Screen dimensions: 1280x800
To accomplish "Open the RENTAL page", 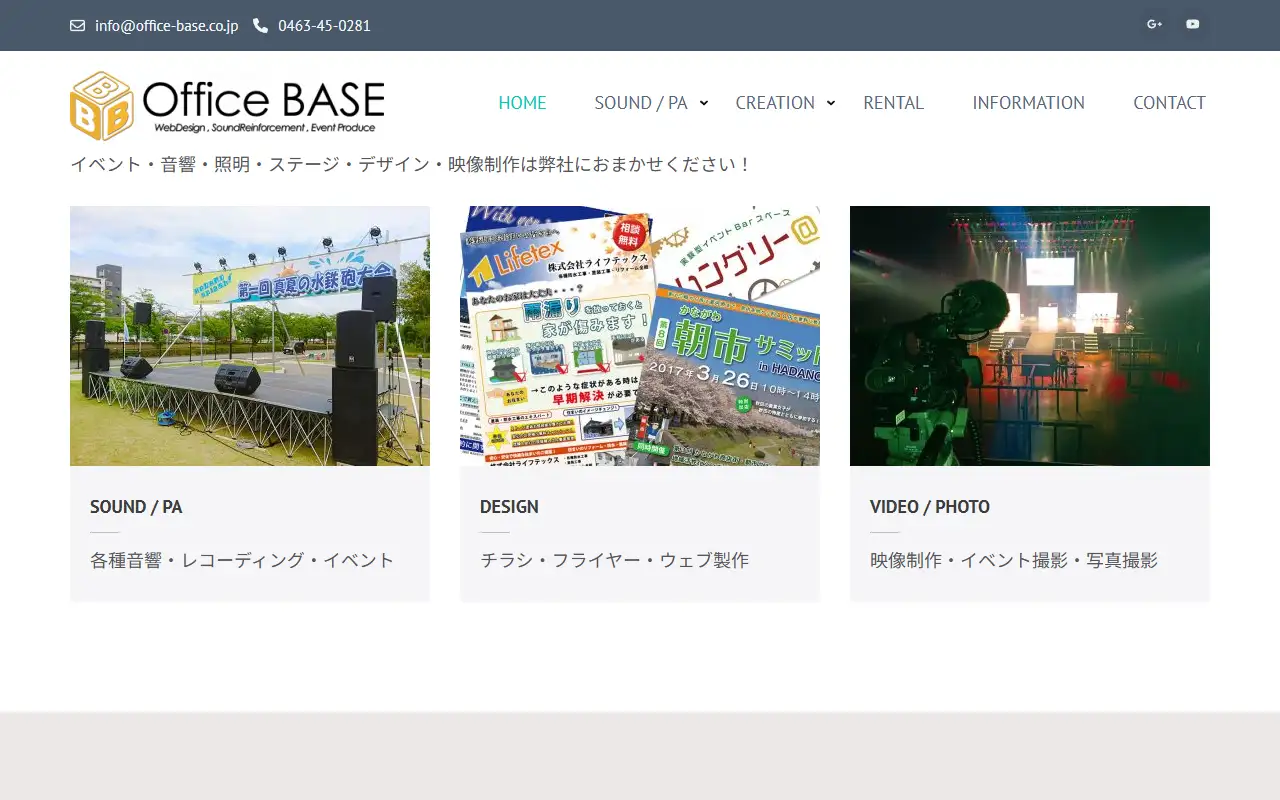I will 893,103.
